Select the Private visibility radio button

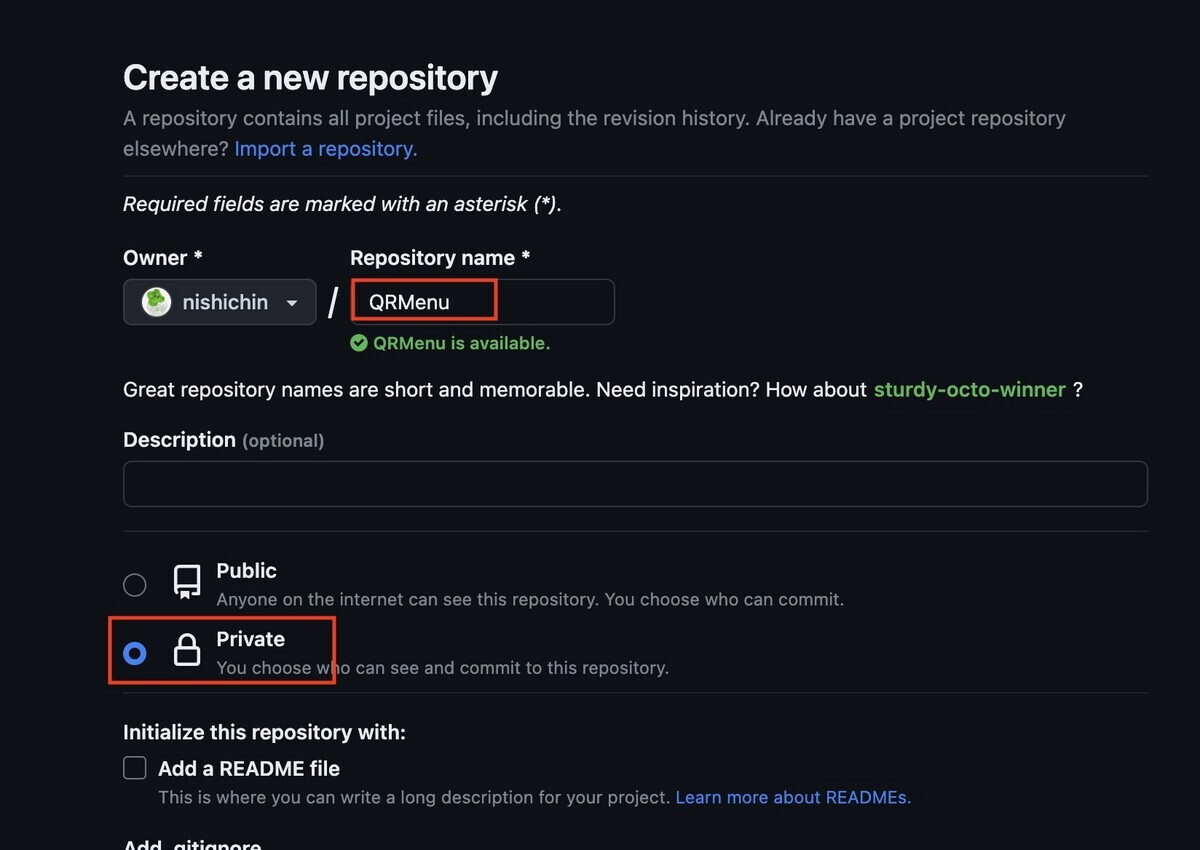coord(134,652)
